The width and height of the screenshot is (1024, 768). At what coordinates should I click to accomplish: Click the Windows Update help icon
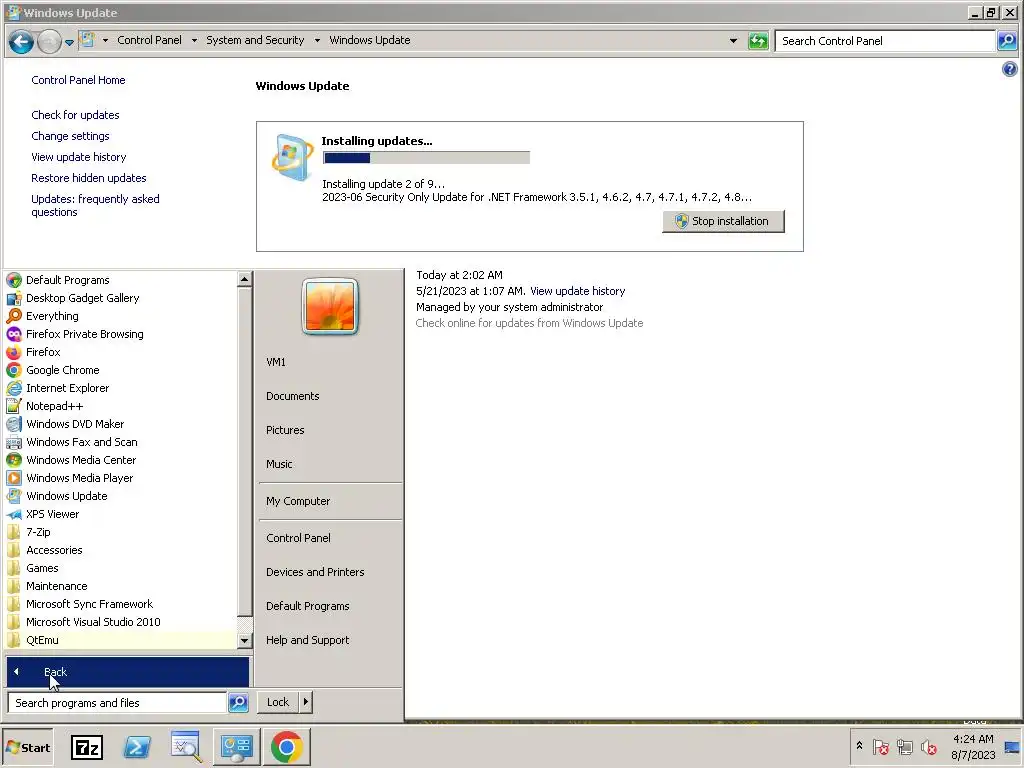click(x=1009, y=69)
